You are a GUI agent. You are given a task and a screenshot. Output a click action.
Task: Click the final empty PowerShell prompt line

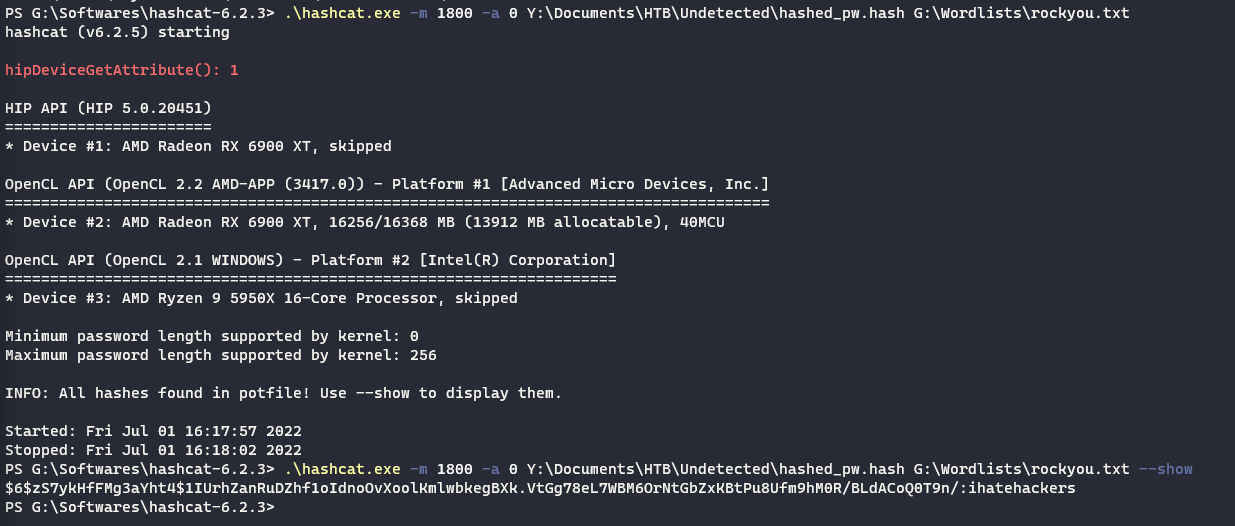tap(140, 507)
